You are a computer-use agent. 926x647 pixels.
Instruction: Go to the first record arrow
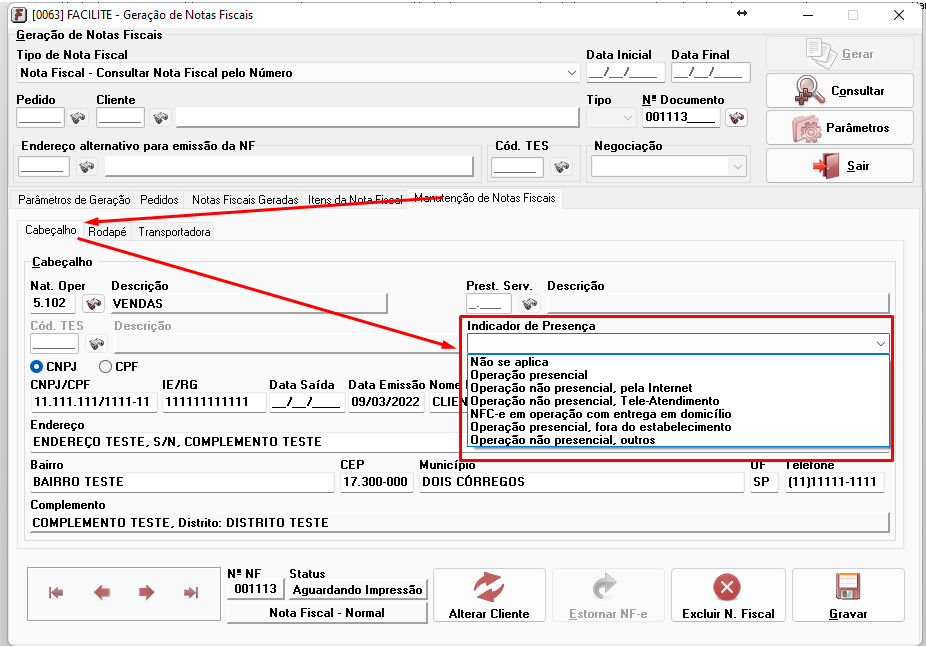(x=56, y=592)
